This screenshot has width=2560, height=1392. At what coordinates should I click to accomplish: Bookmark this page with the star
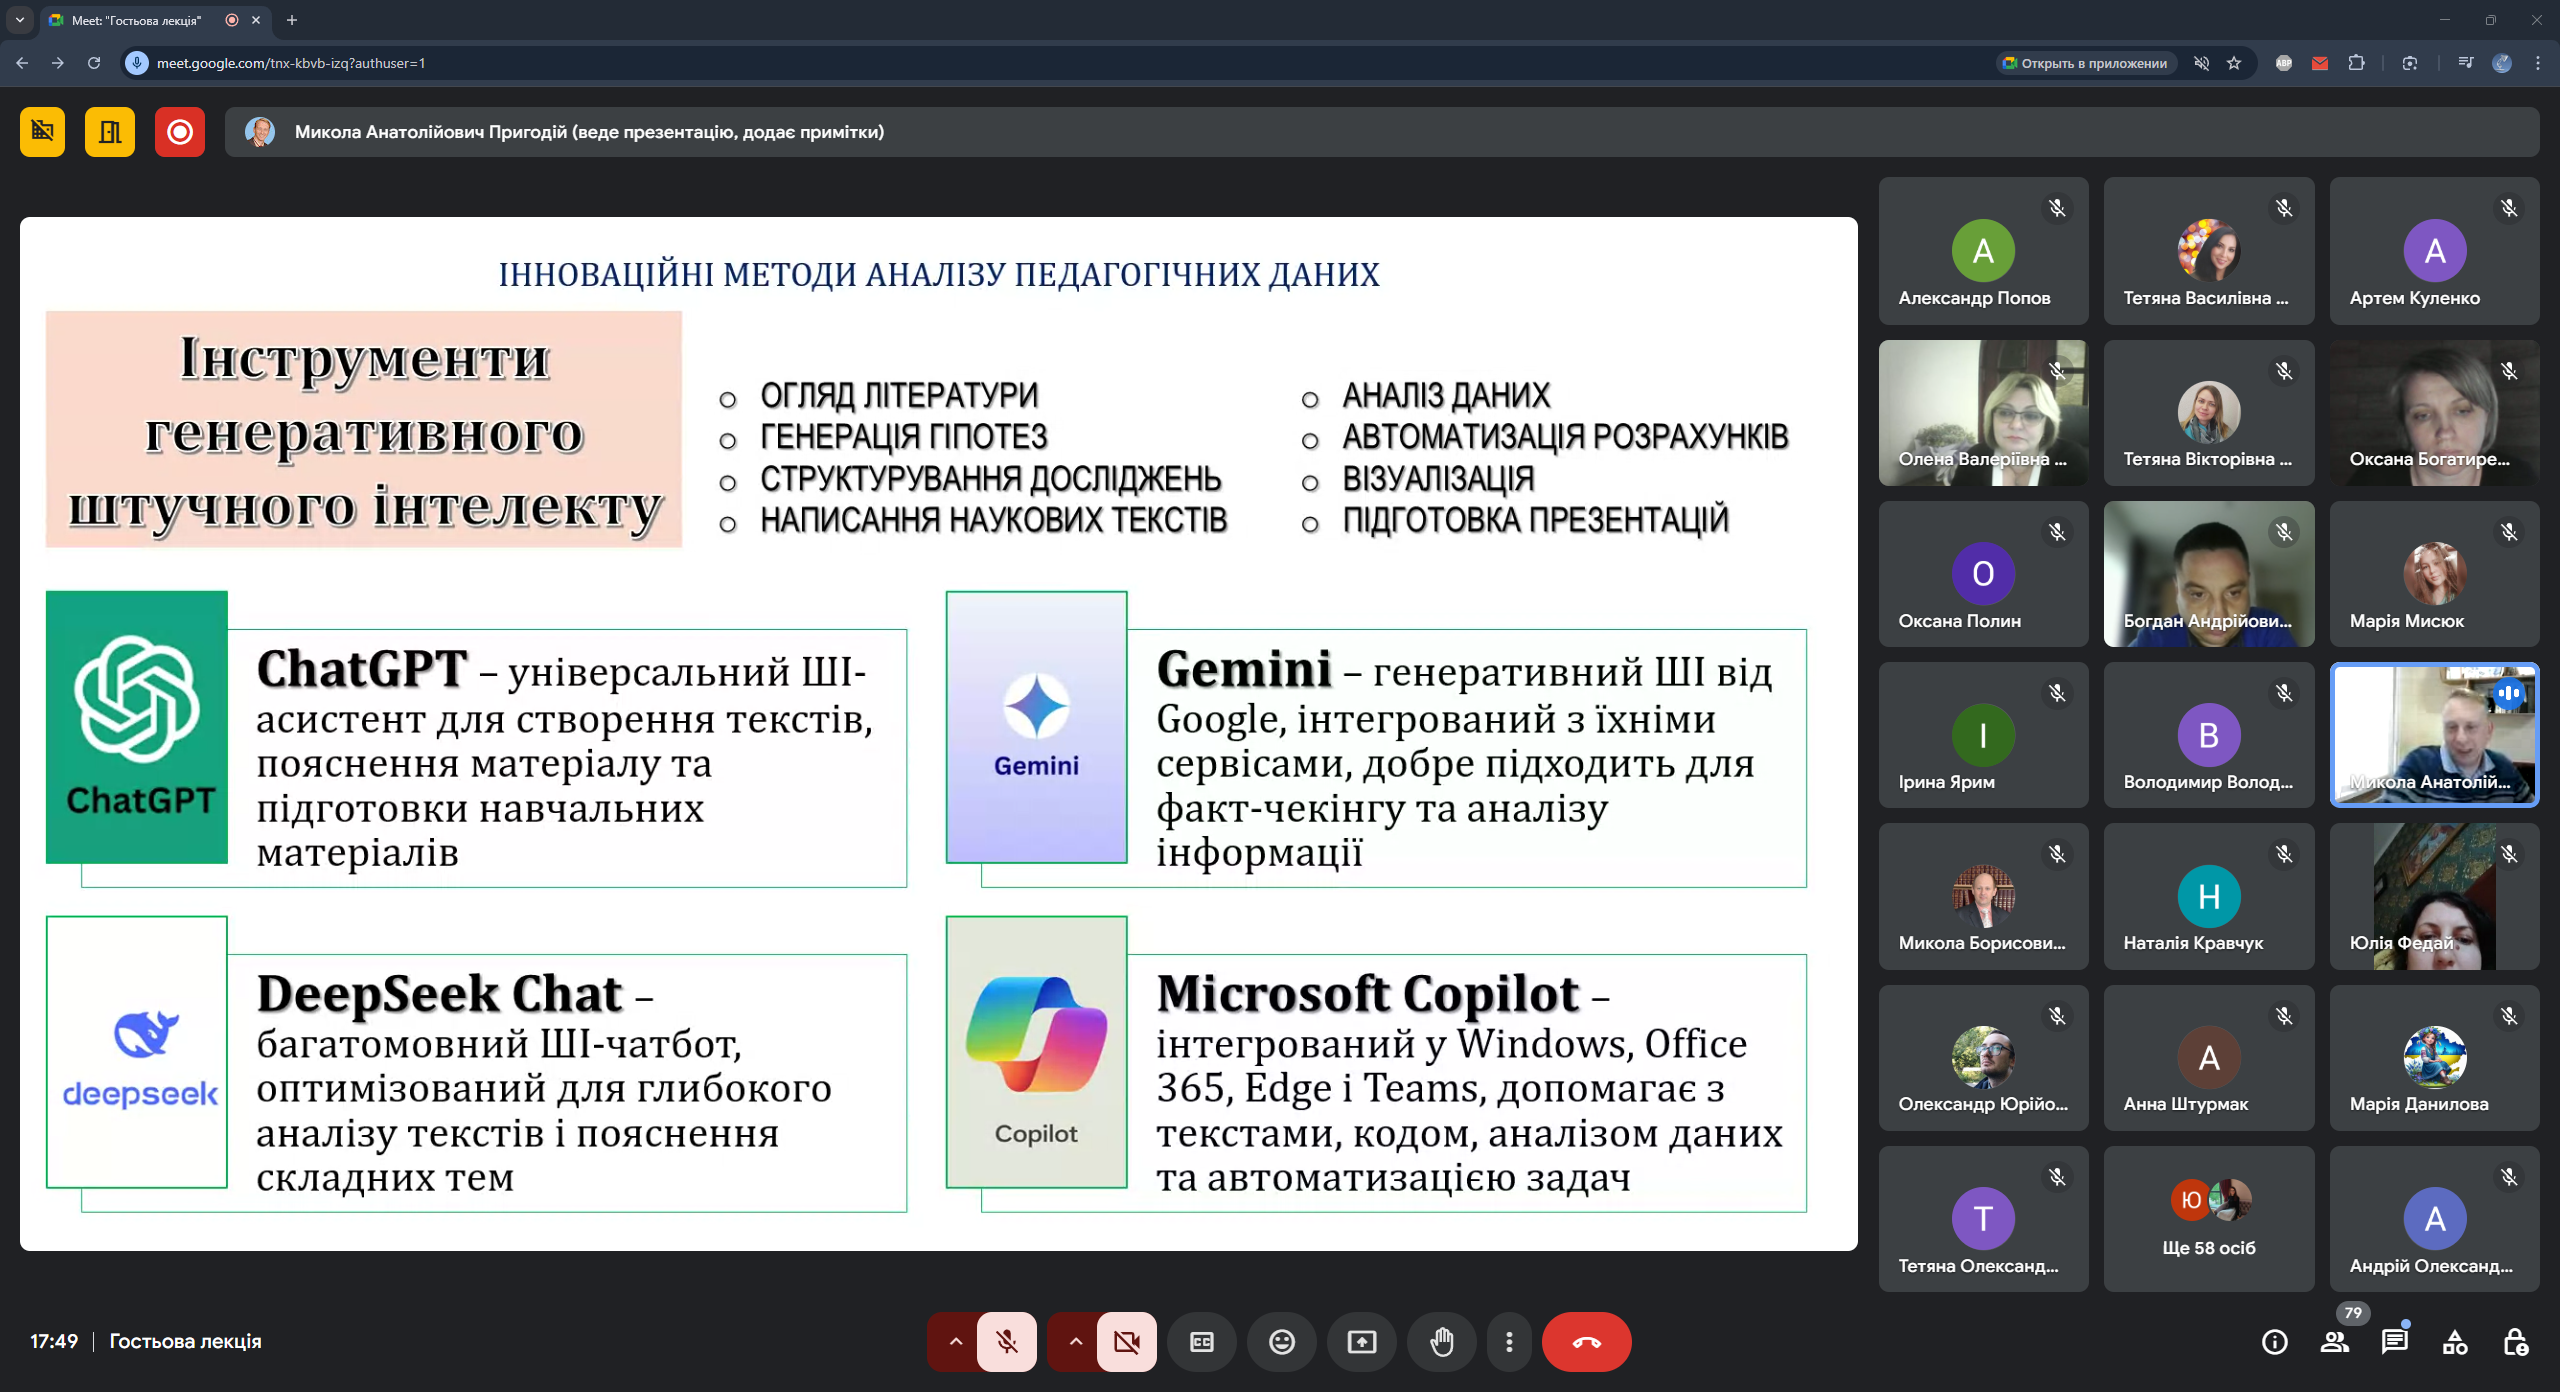(2234, 63)
